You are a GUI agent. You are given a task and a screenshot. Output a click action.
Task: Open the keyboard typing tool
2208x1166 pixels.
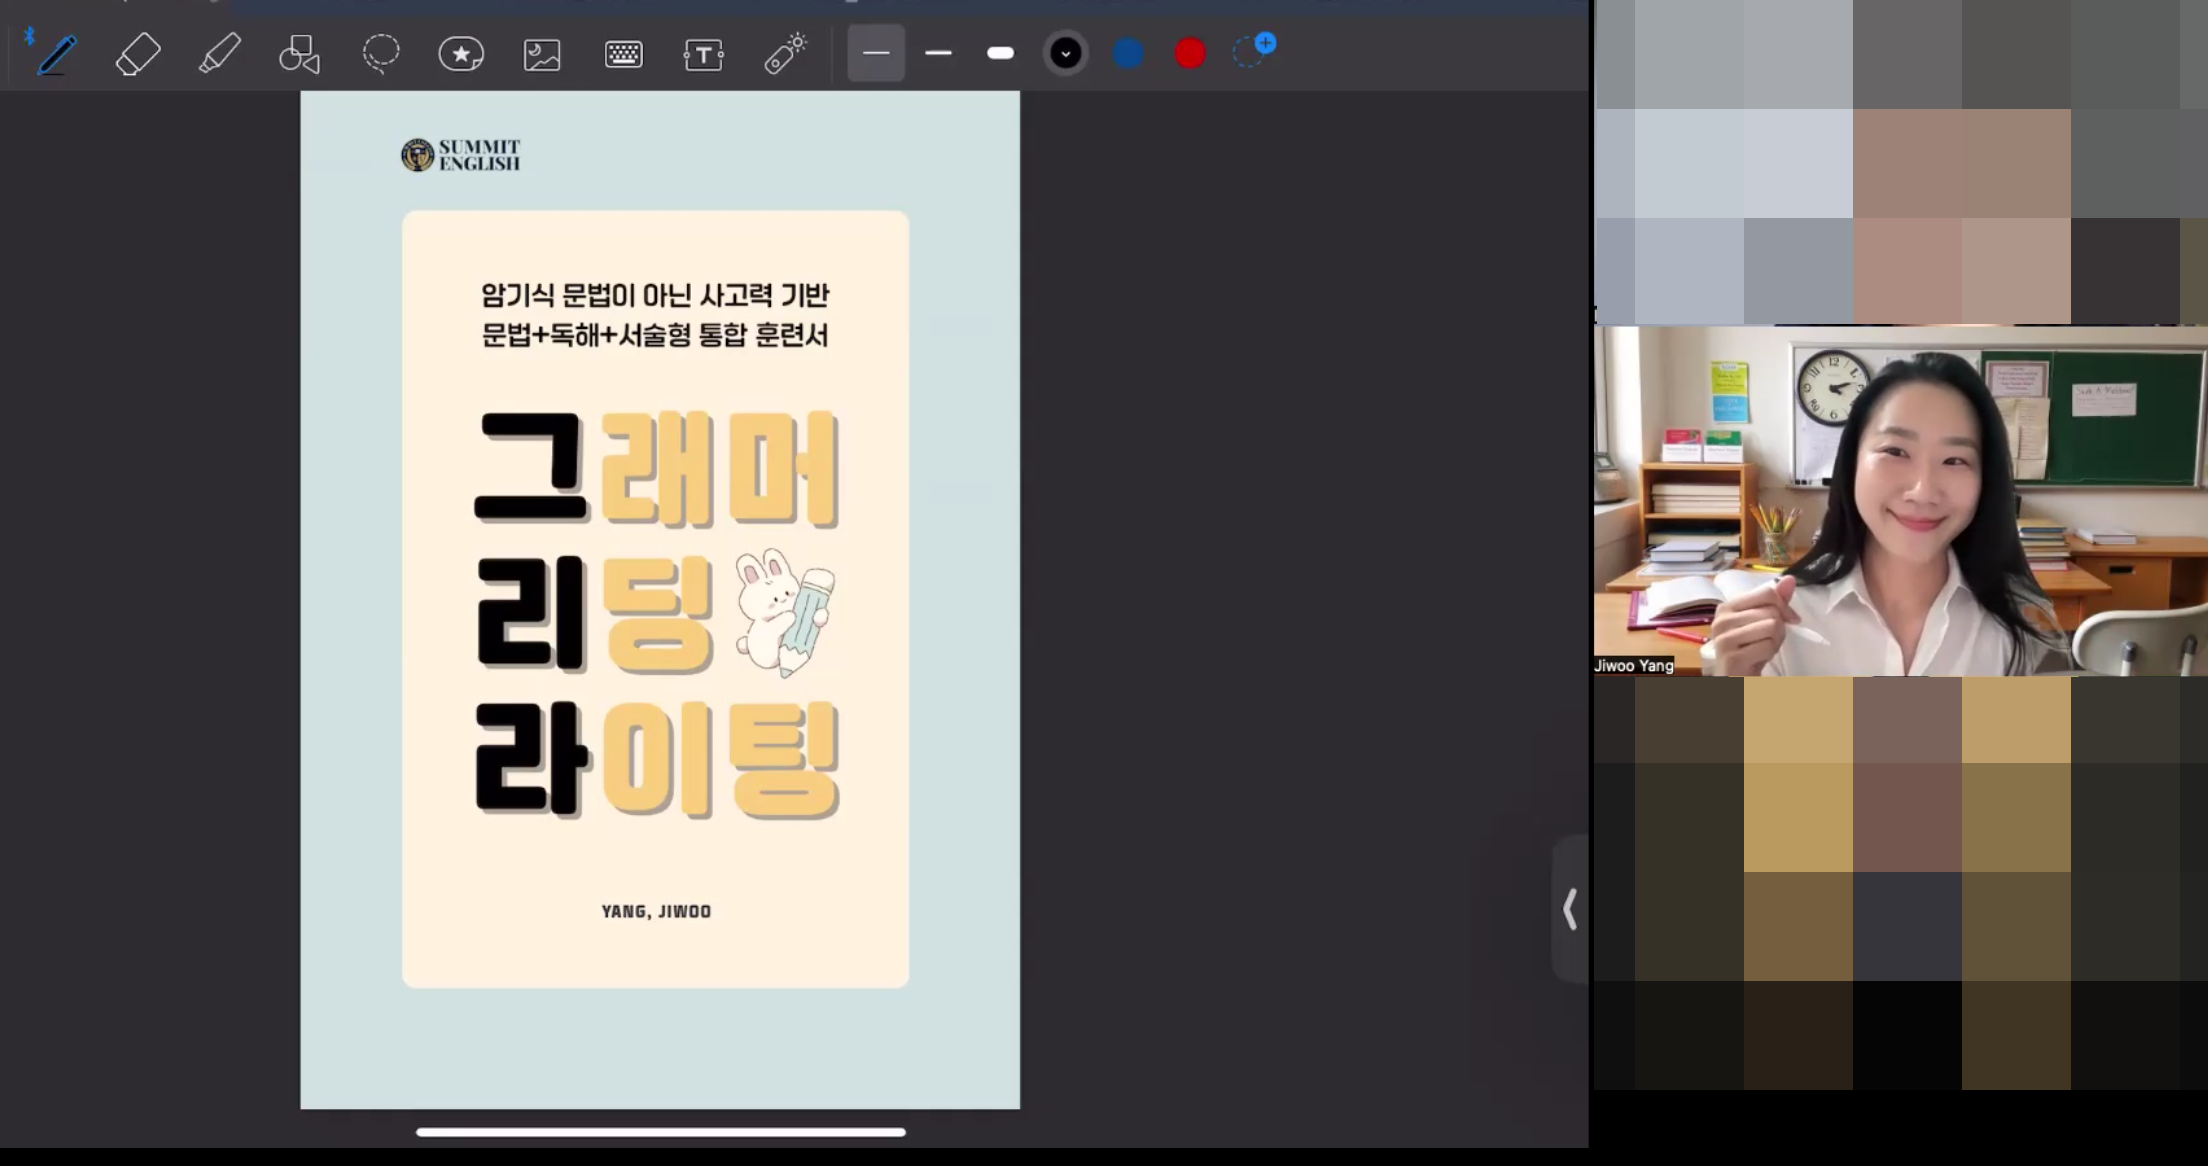[x=623, y=53]
